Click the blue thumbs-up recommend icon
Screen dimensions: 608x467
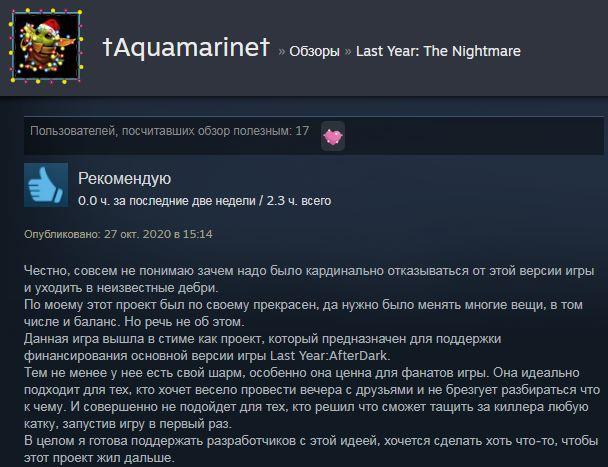(x=46, y=185)
